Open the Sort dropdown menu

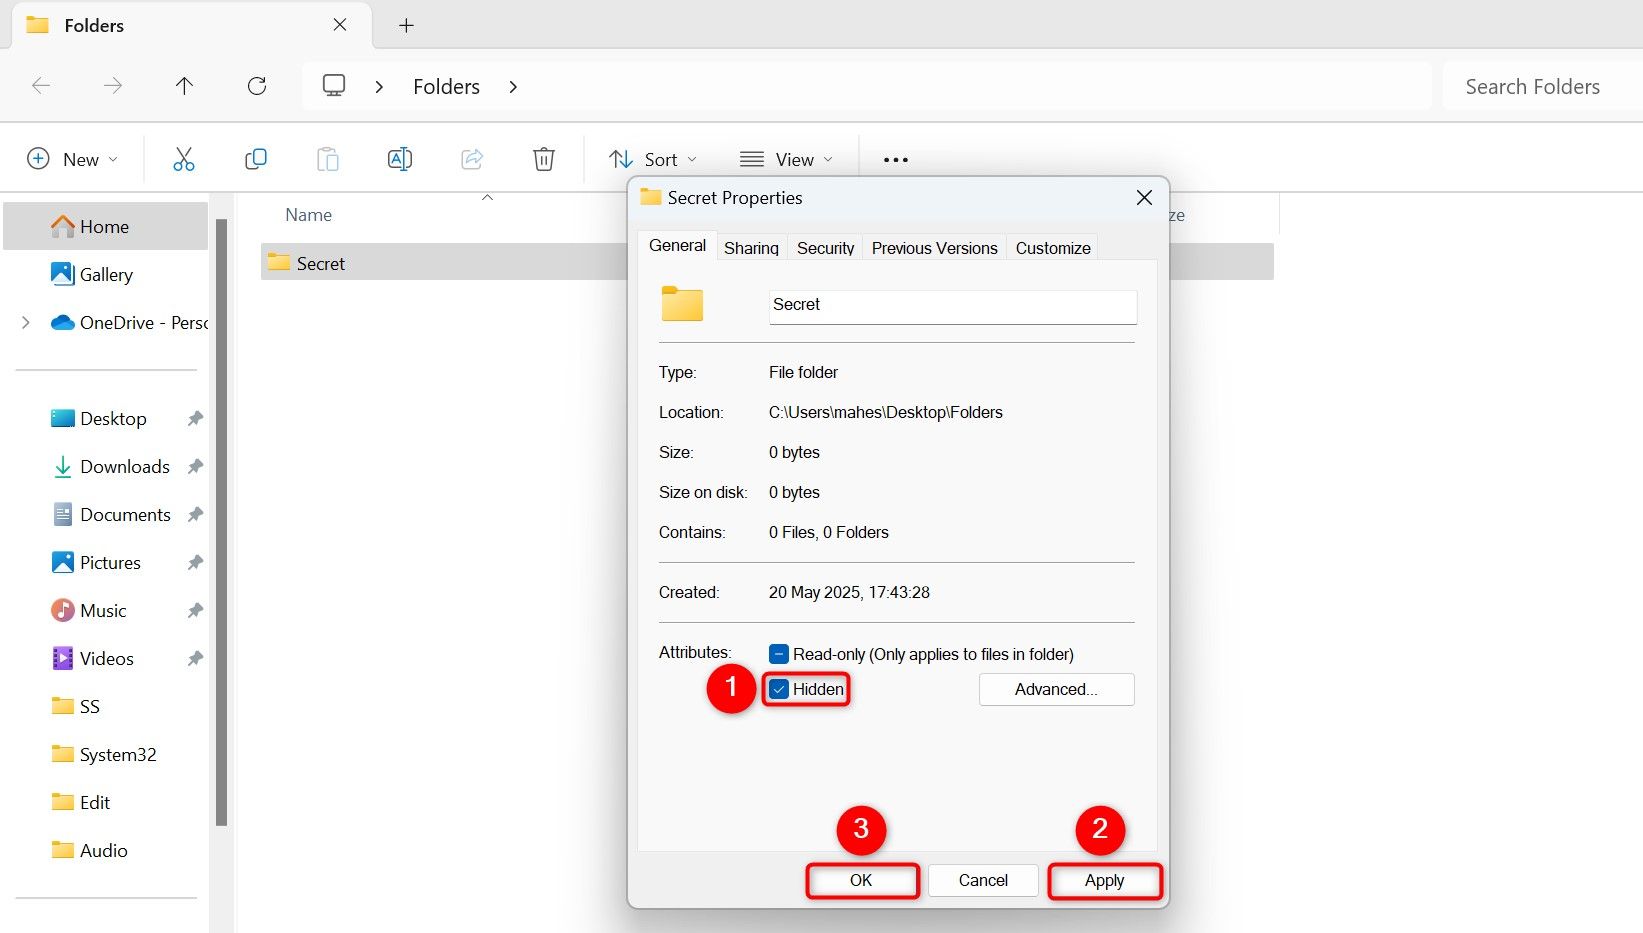[x=653, y=159]
